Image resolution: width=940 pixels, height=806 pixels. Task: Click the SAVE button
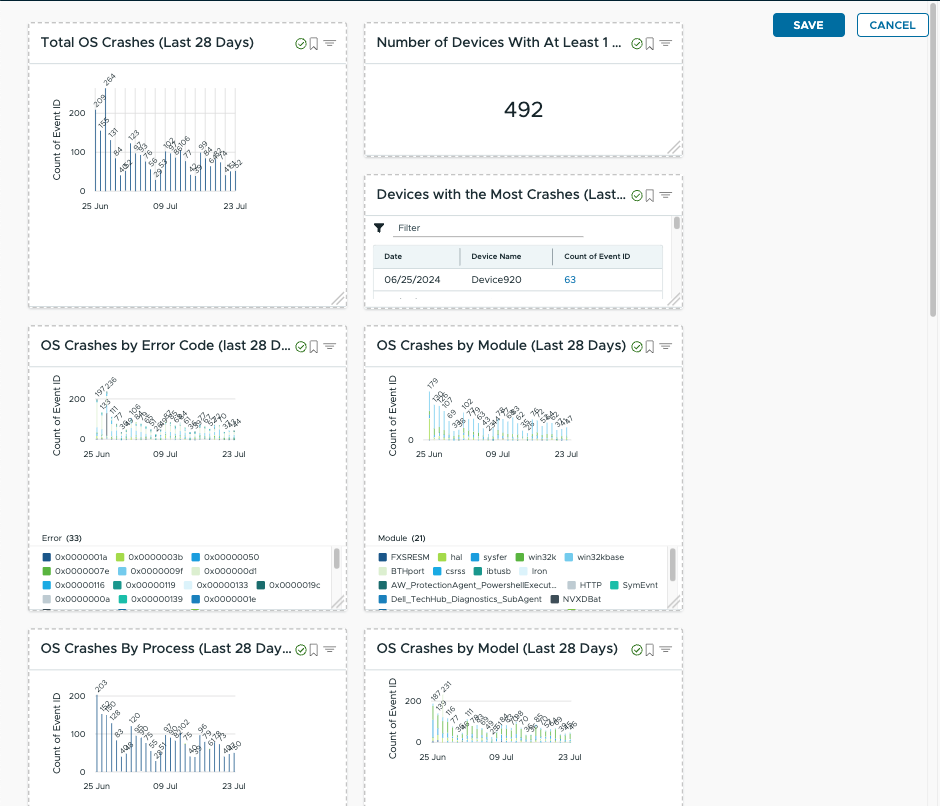pyautogui.click(x=808, y=25)
